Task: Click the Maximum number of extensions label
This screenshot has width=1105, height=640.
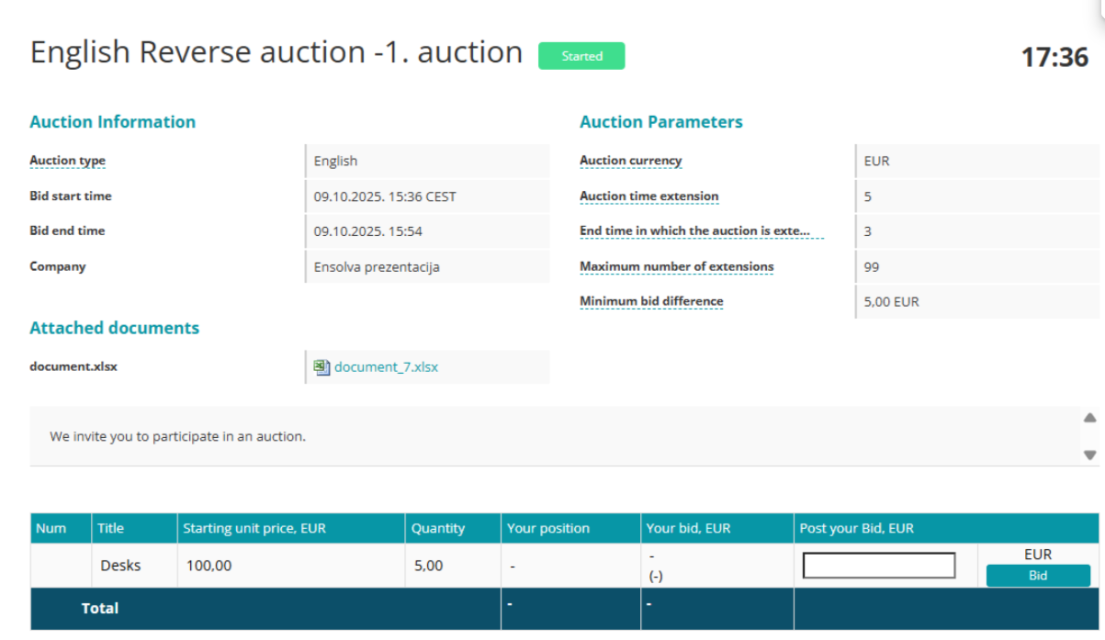Action: 676,266
